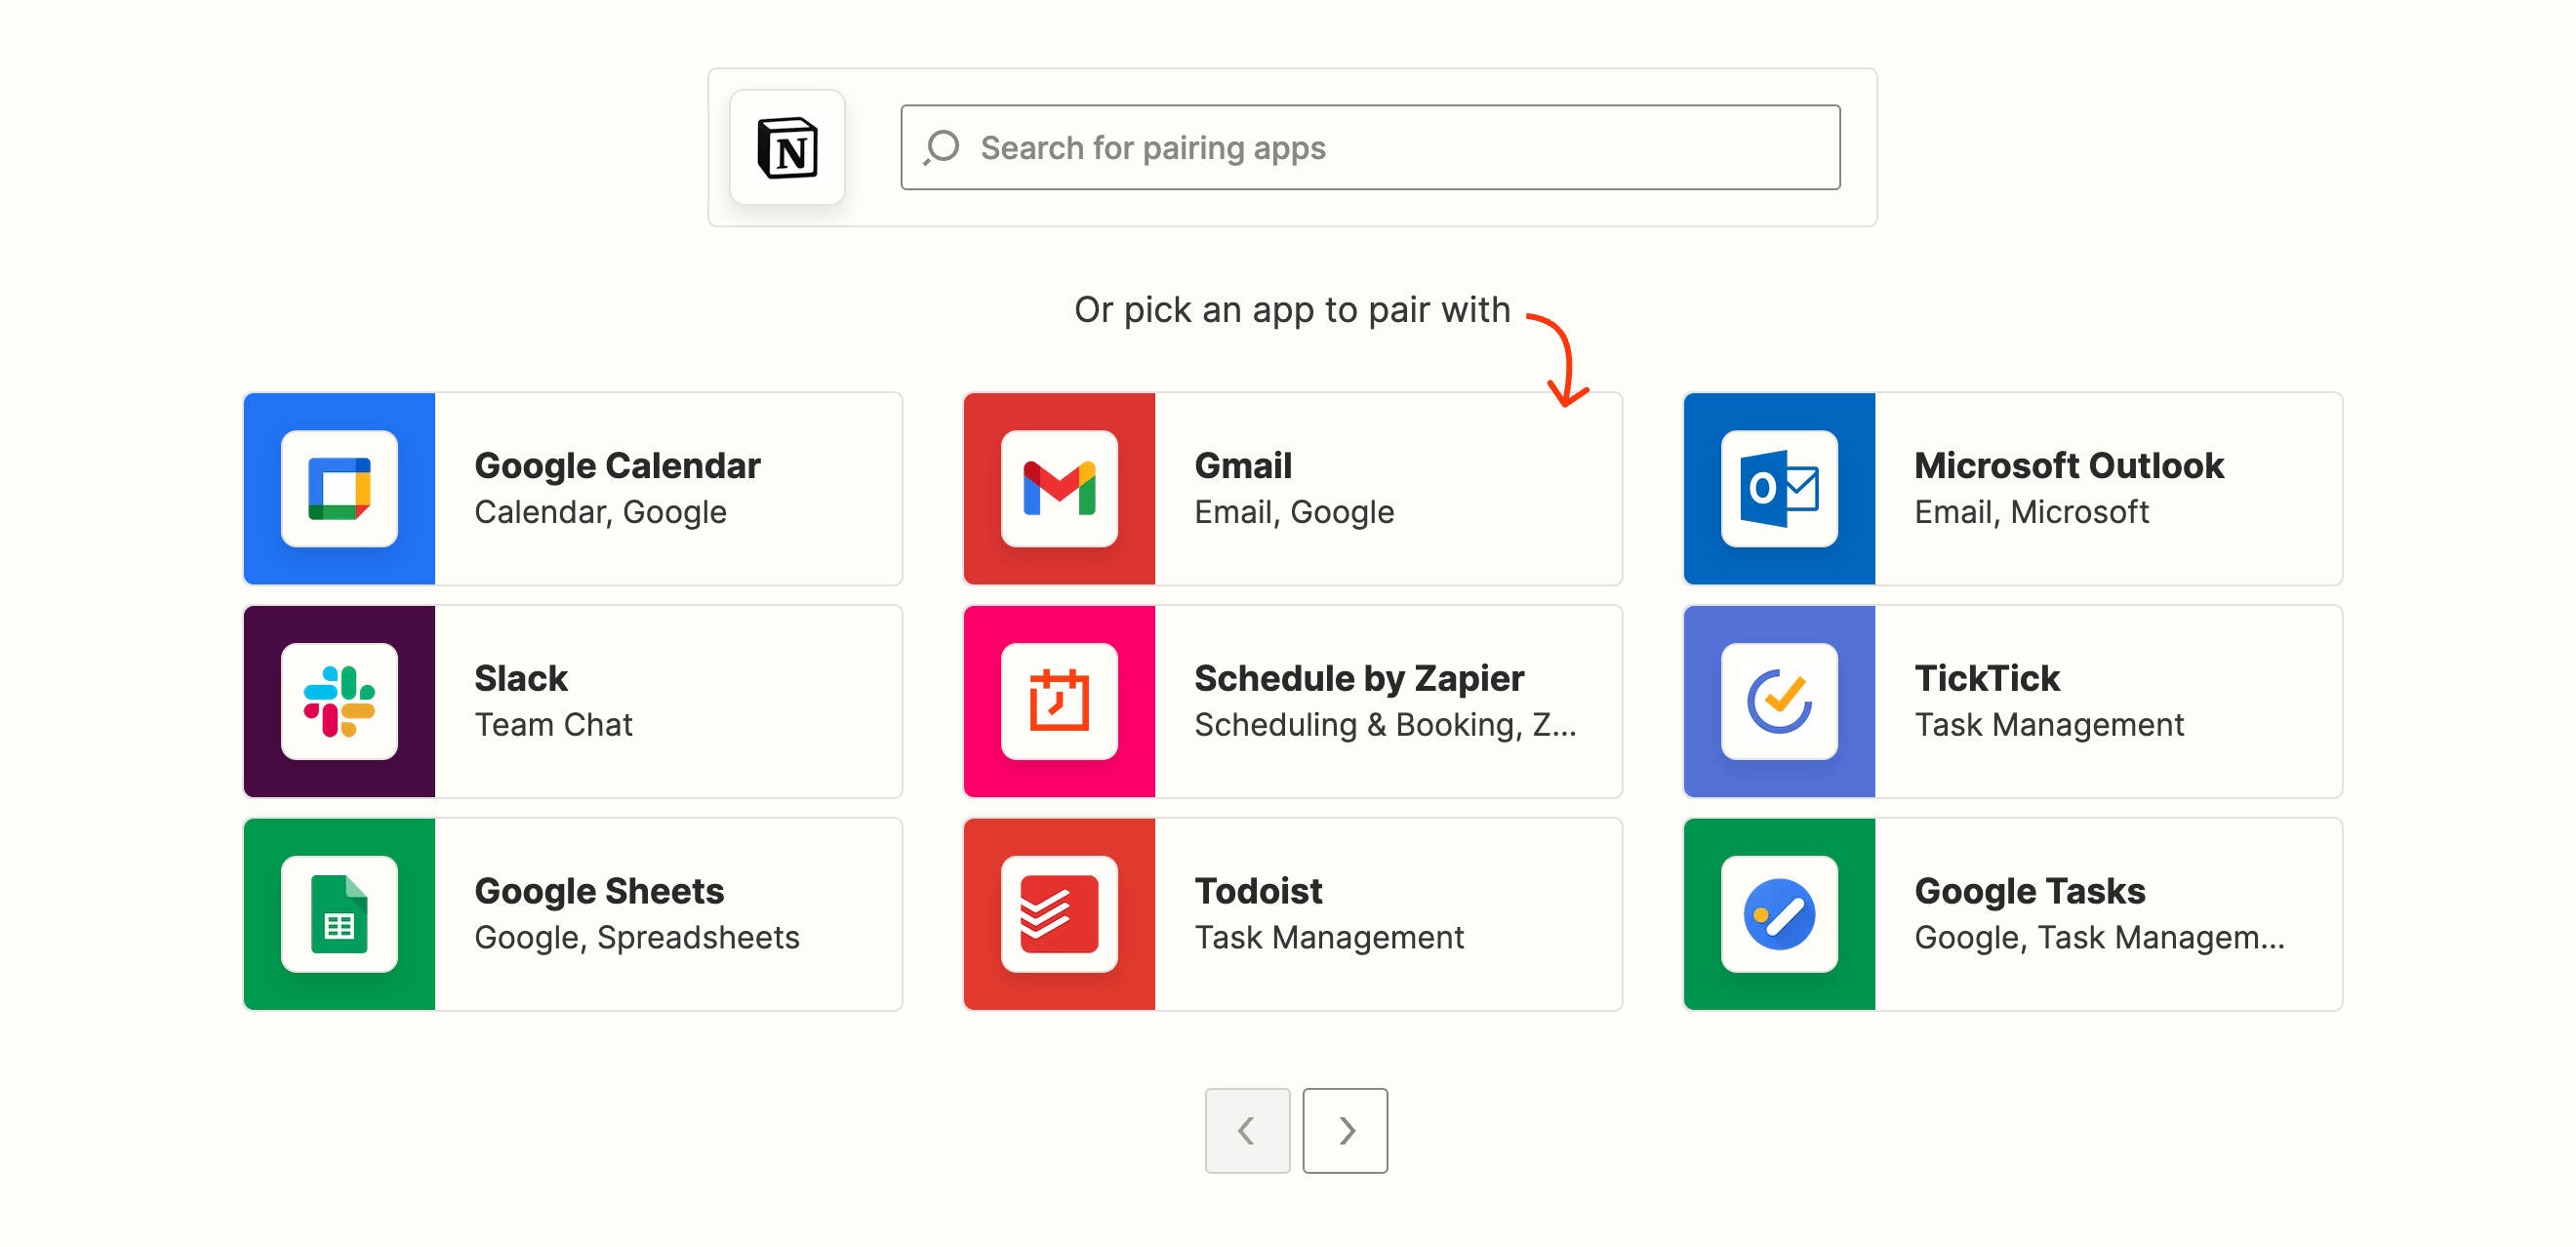The width and height of the screenshot is (2576, 1247).
Task: Go to next page of apps
Action: (1345, 1130)
